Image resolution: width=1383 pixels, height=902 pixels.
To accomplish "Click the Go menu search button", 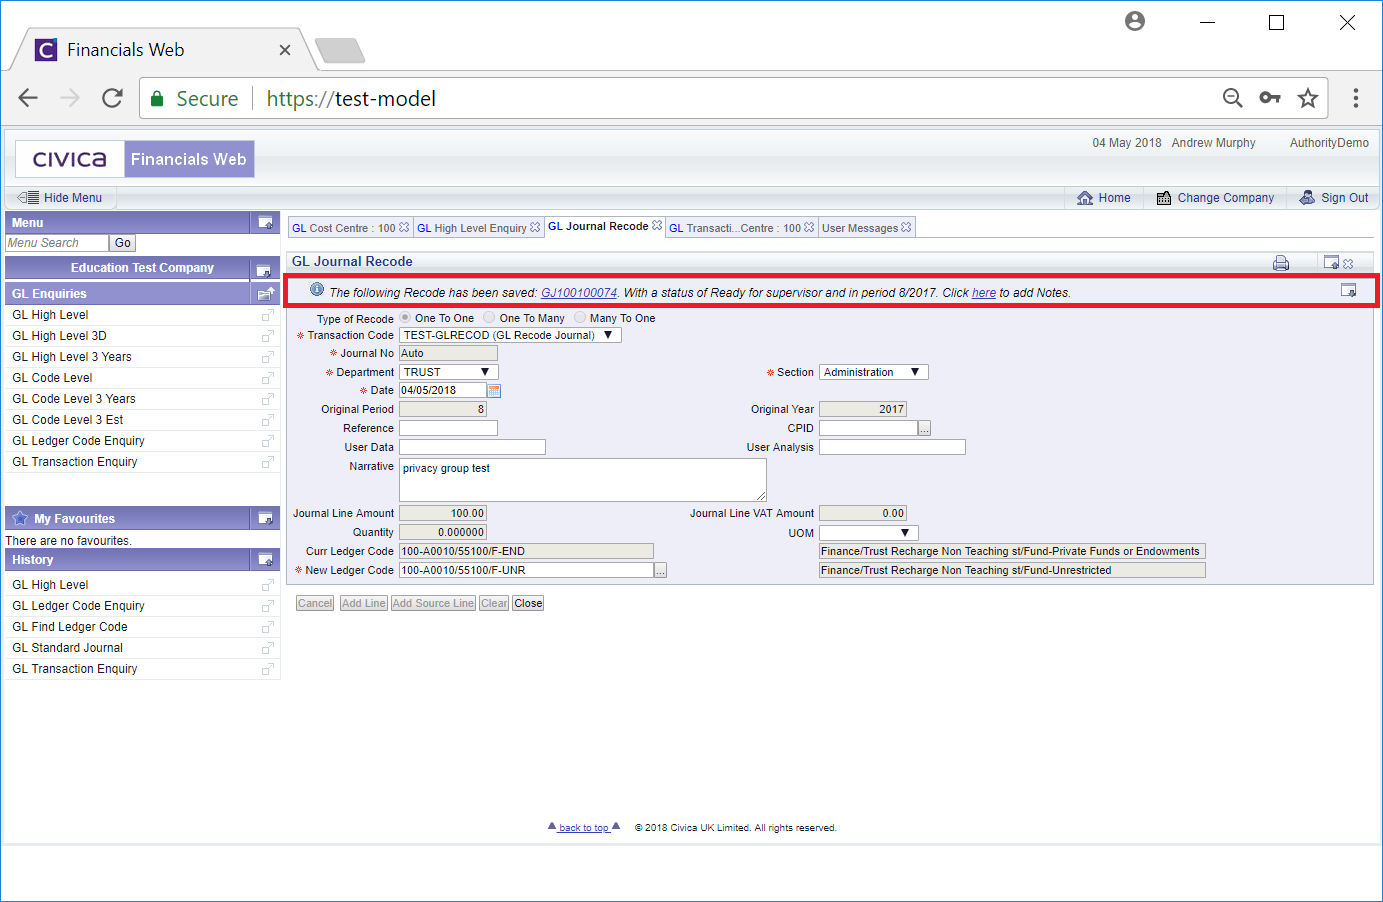I will pyautogui.click(x=122, y=243).
